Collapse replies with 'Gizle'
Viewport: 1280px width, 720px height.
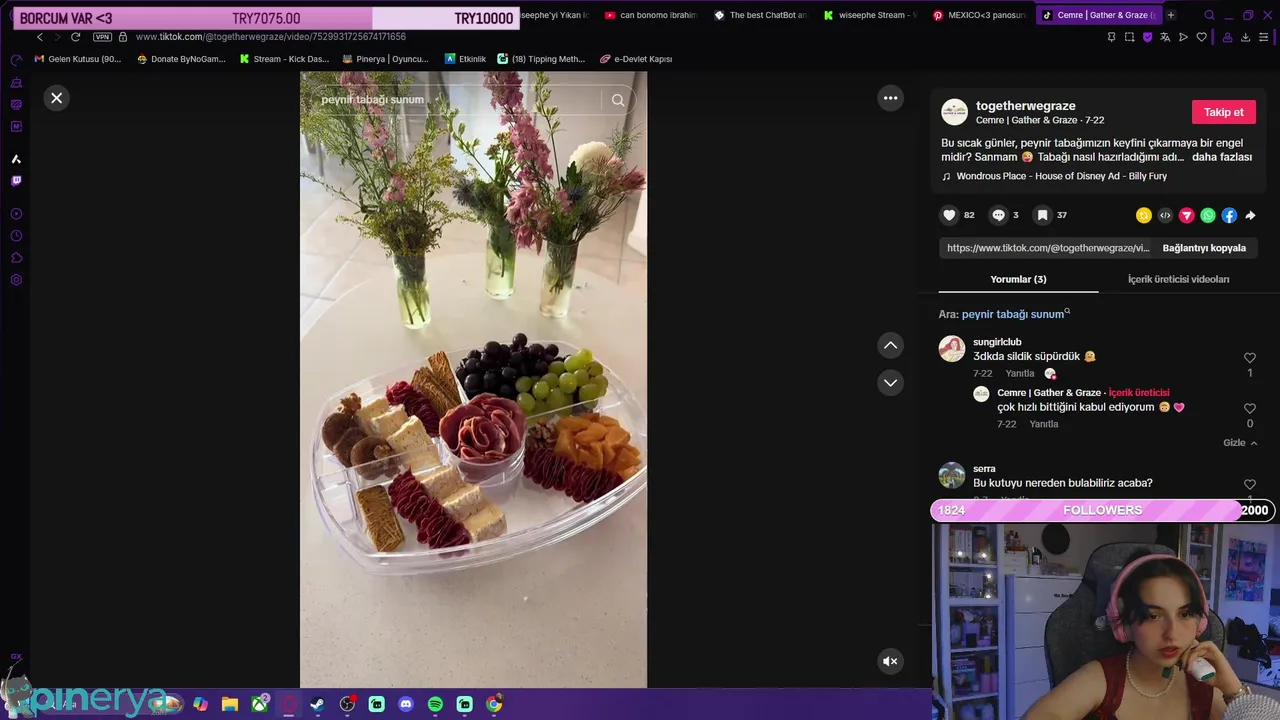[1239, 443]
